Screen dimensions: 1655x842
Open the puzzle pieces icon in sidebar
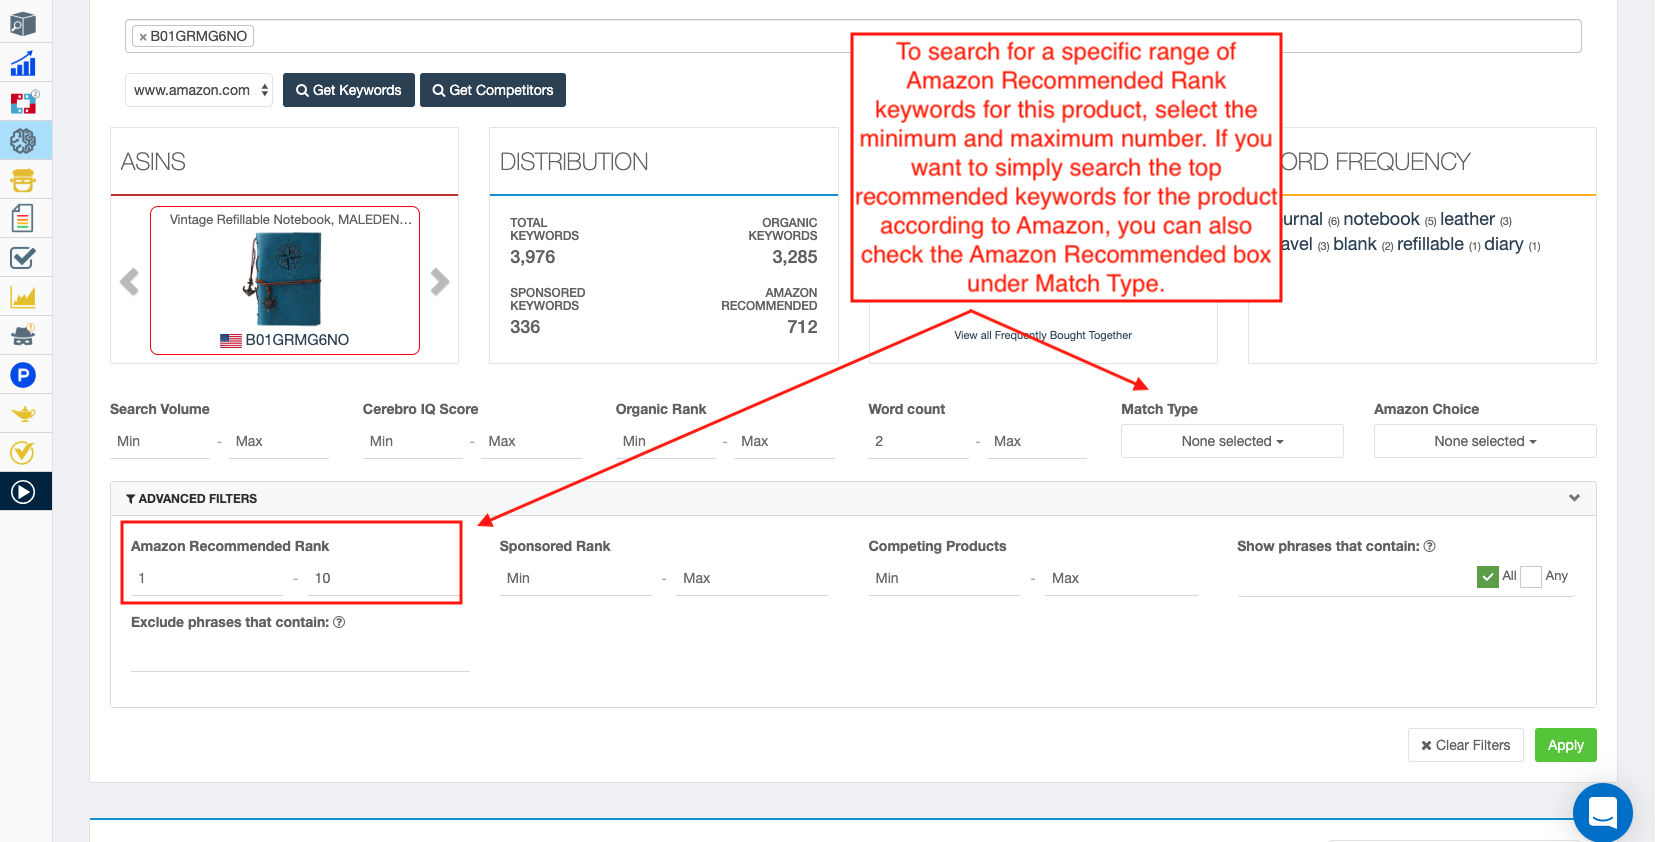click(x=23, y=102)
